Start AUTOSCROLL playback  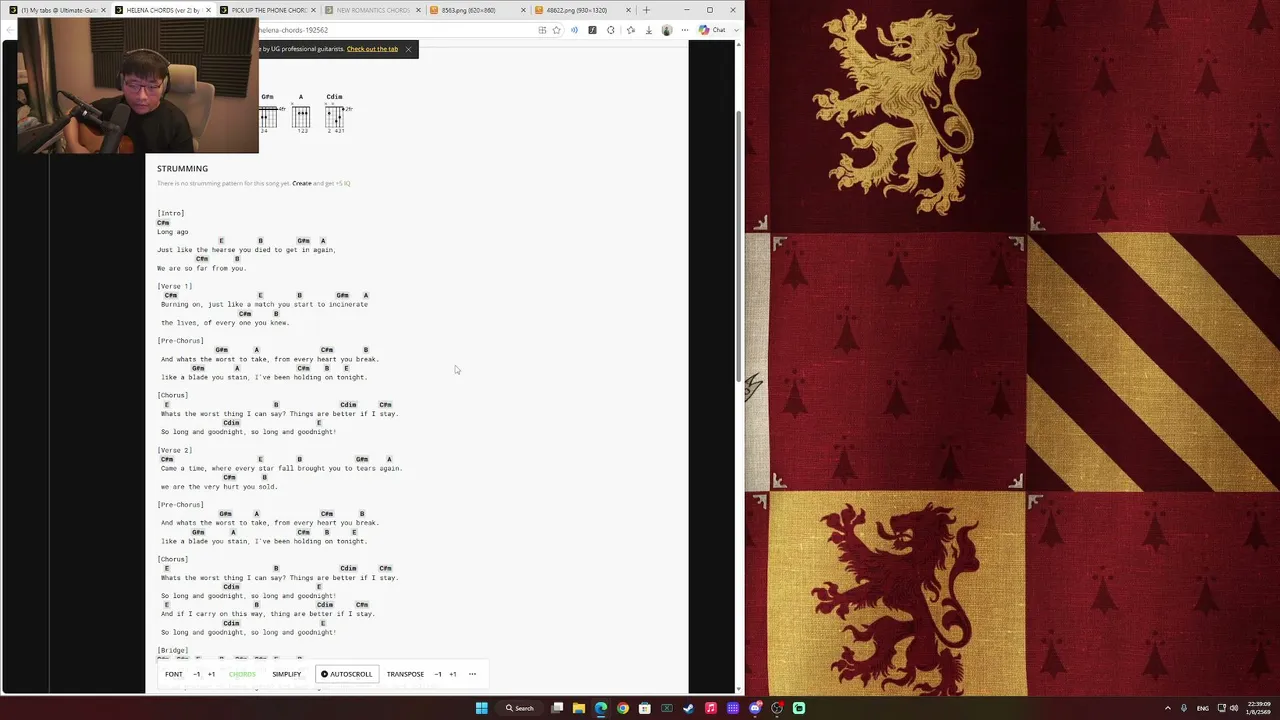tap(346, 674)
